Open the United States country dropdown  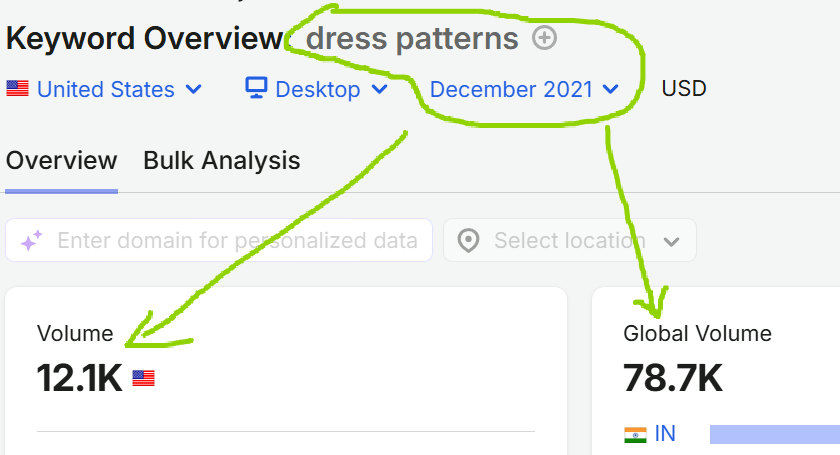pyautogui.click(x=104, y=89)
